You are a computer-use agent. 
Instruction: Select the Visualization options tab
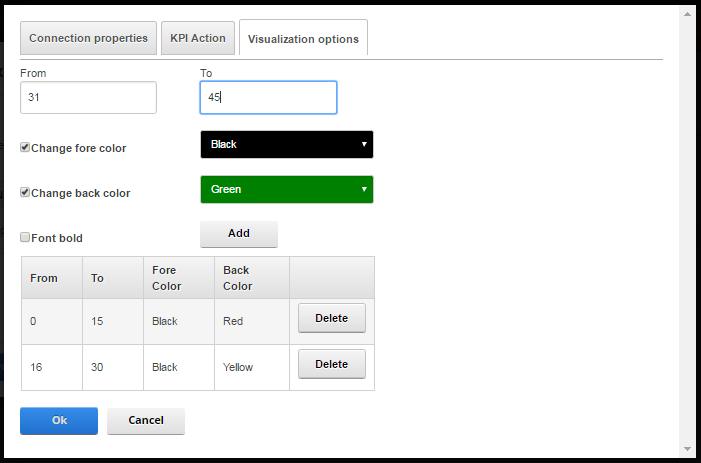tap(303, 38)
